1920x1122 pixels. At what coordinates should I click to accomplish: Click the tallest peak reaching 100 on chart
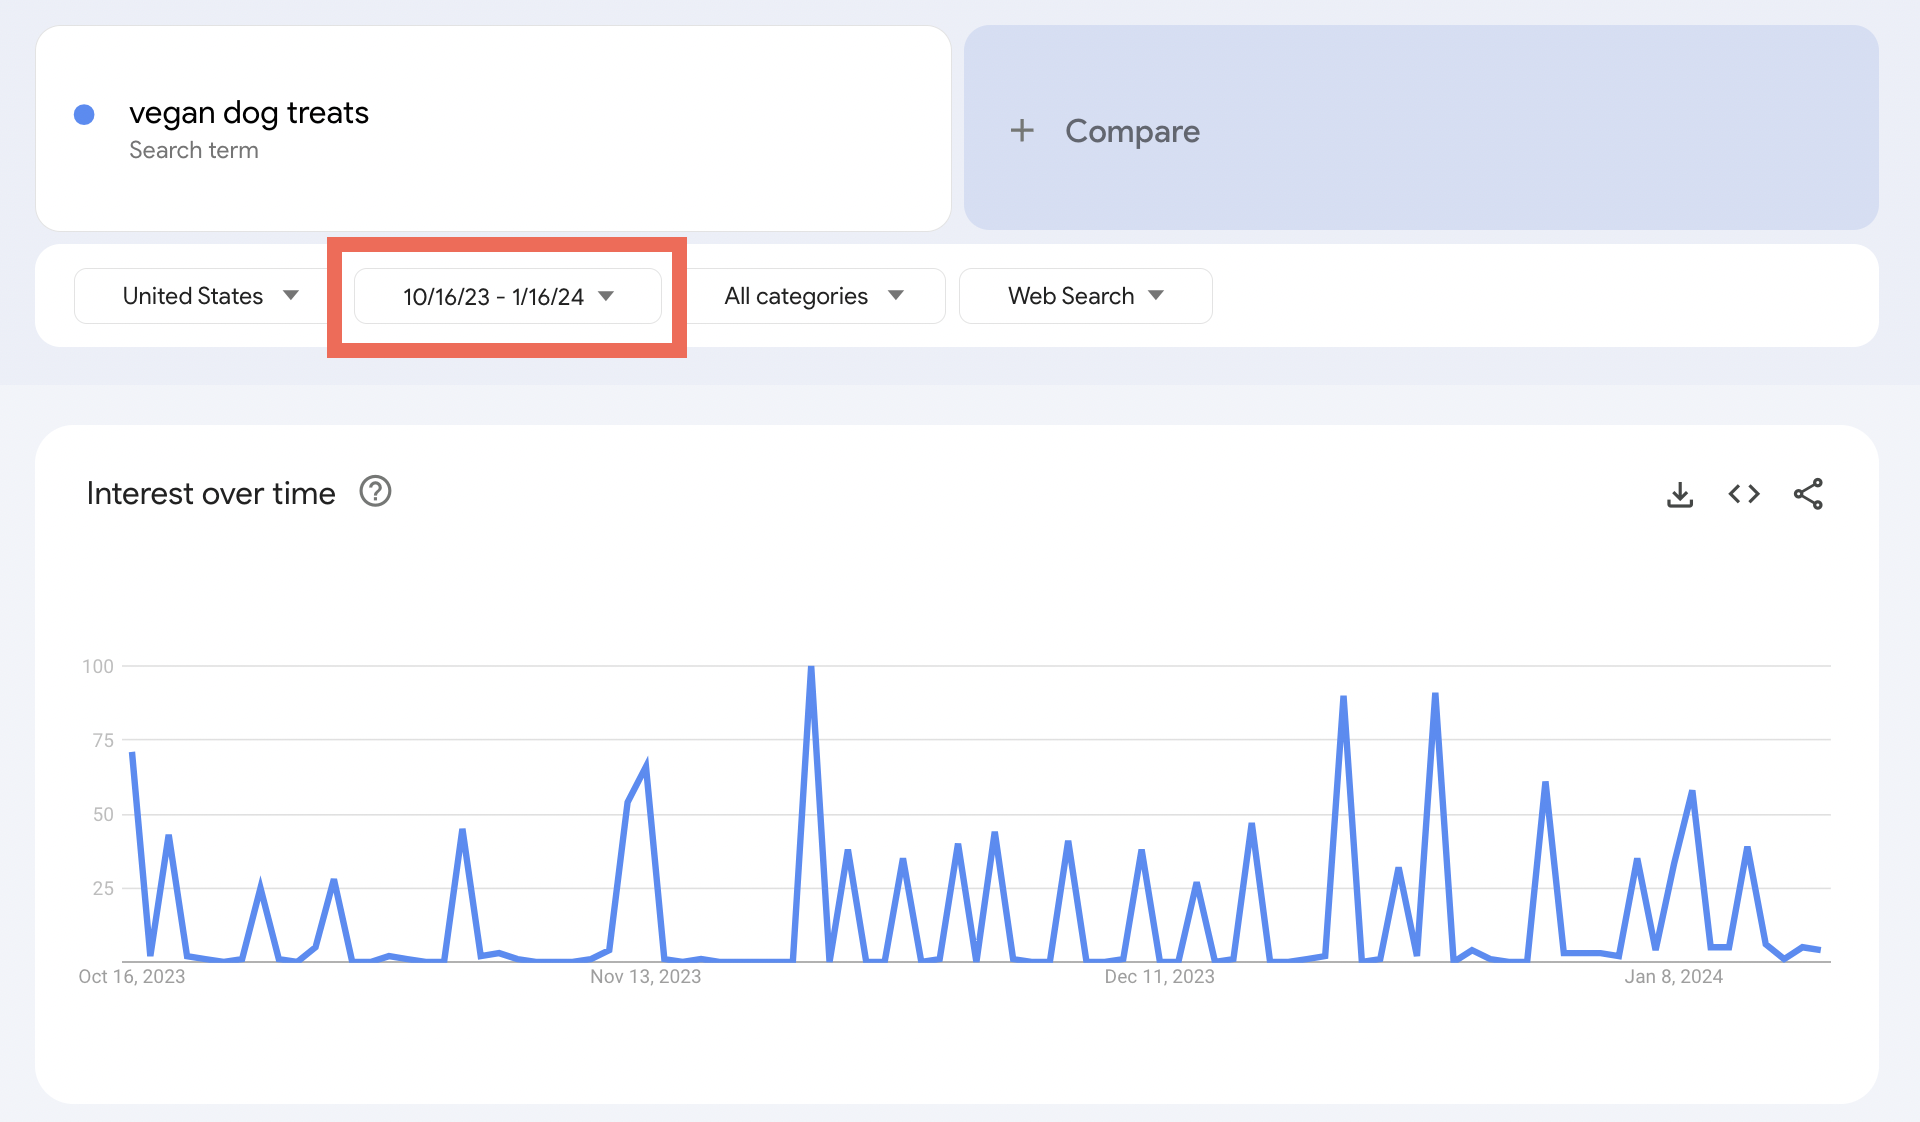811,668
